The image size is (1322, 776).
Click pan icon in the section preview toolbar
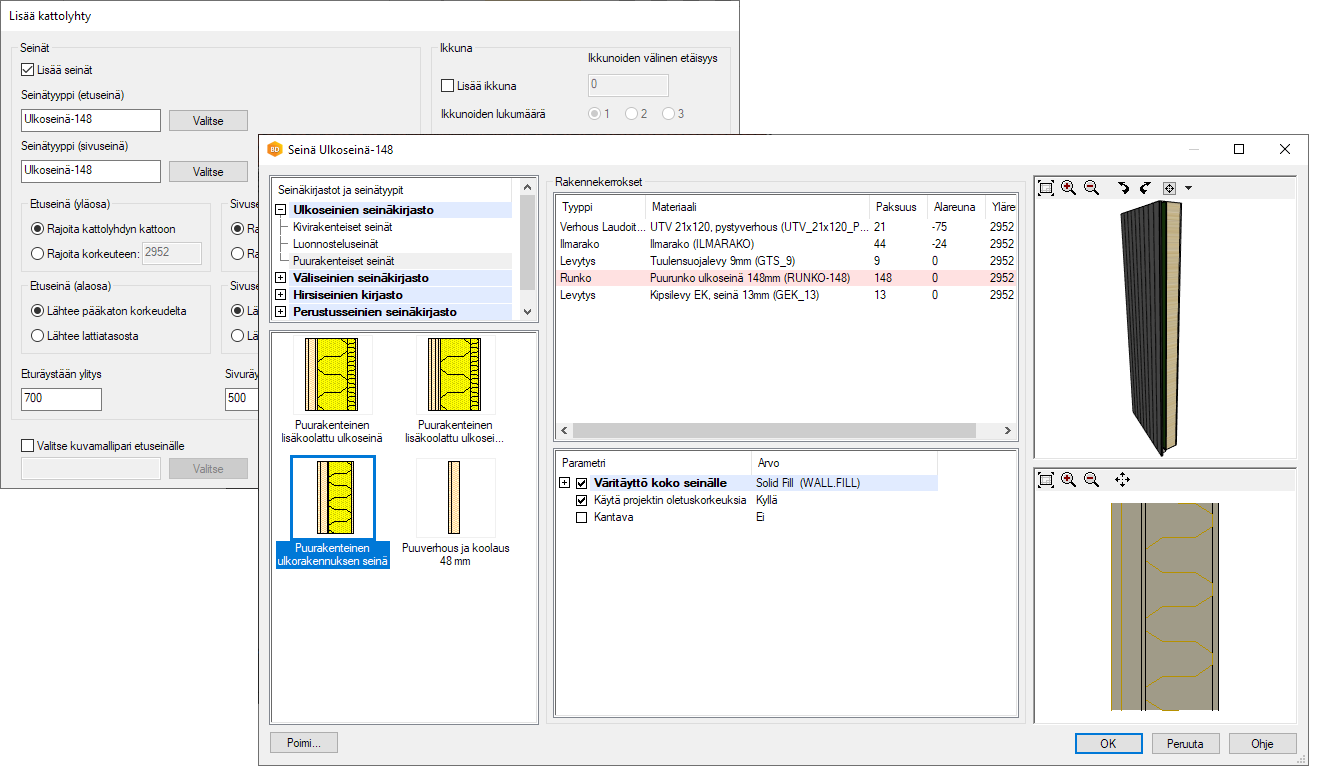pos(1122,480)
